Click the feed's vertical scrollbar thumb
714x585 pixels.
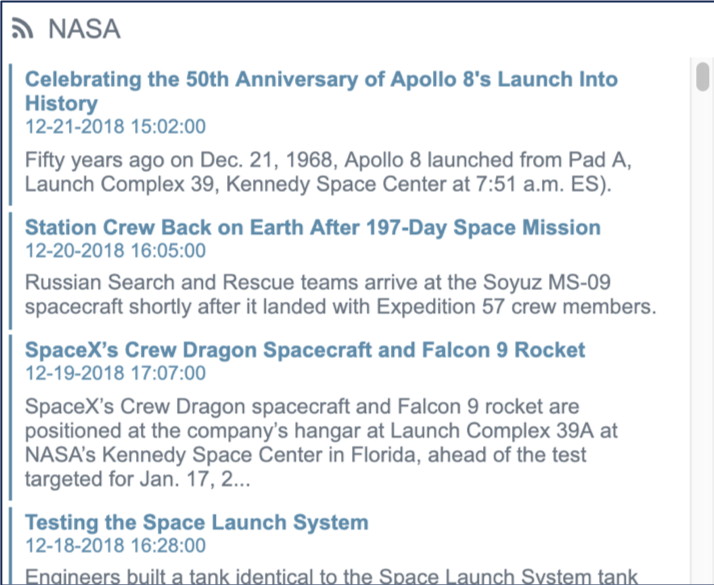click(702, 76)
